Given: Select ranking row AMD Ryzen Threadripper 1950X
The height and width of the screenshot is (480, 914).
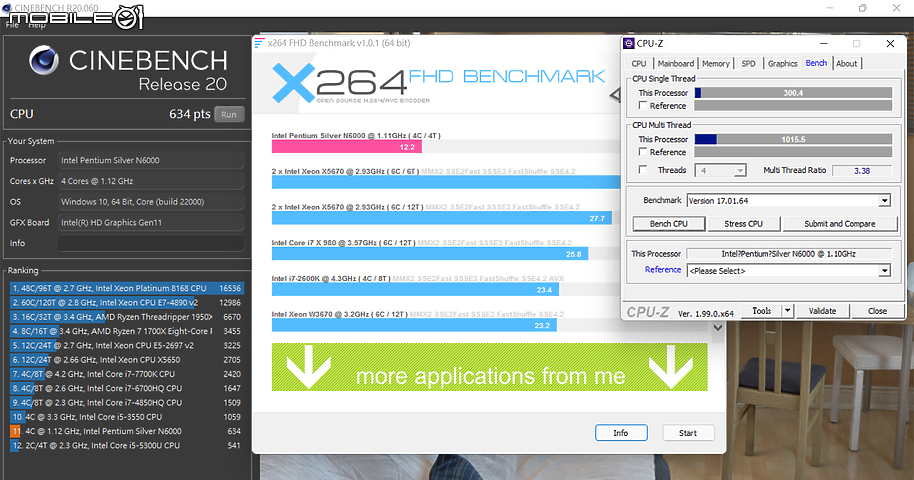Looking at the screenshot, I should click(126, 317).
